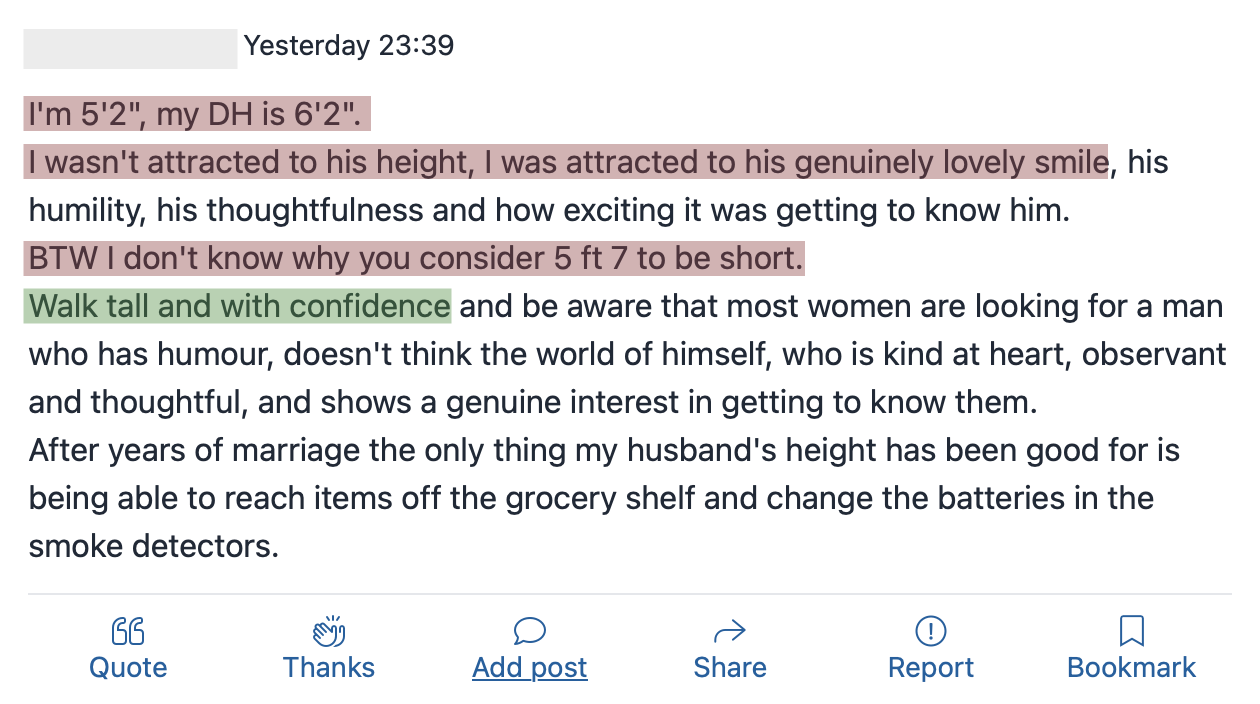Click the Report exclamation circle icon

coord(931,631)
